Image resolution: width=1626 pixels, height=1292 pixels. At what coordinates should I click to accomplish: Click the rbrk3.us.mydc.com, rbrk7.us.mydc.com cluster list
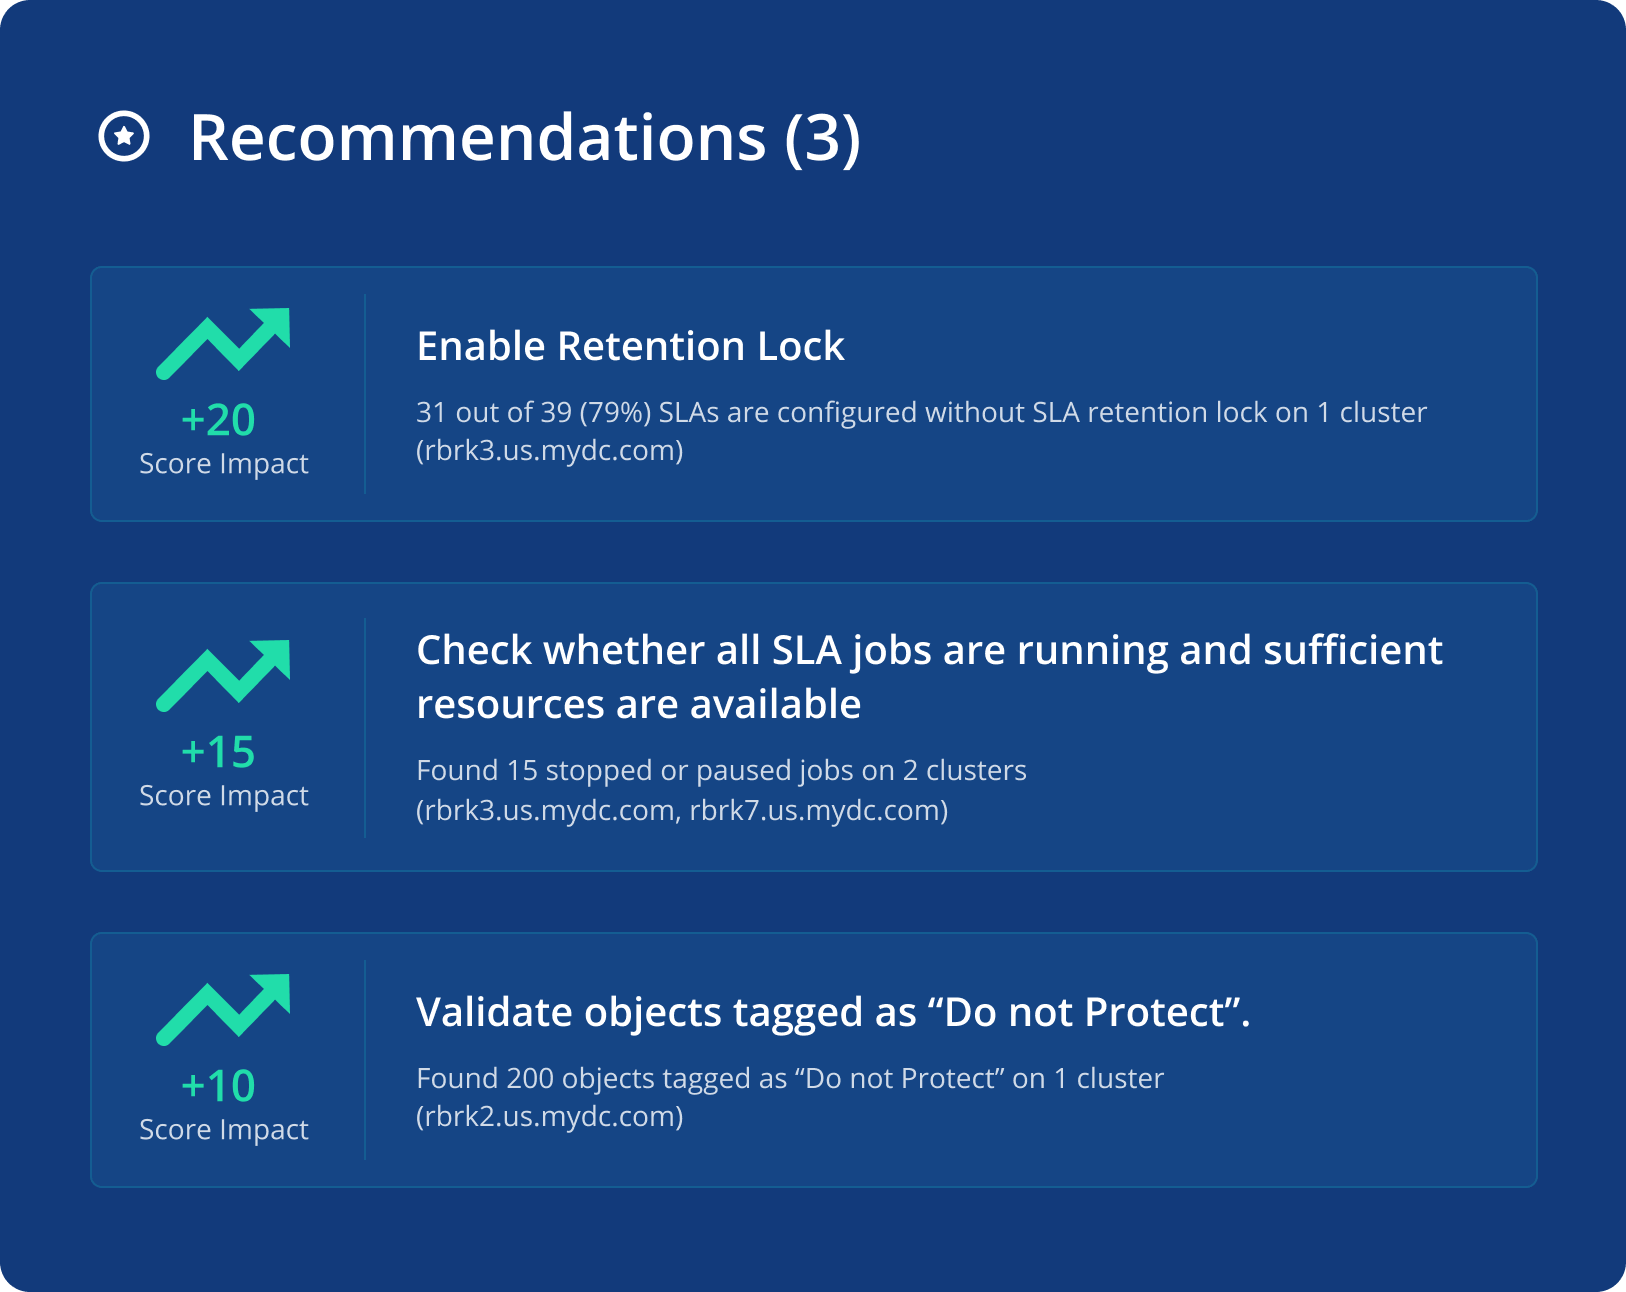682,810
